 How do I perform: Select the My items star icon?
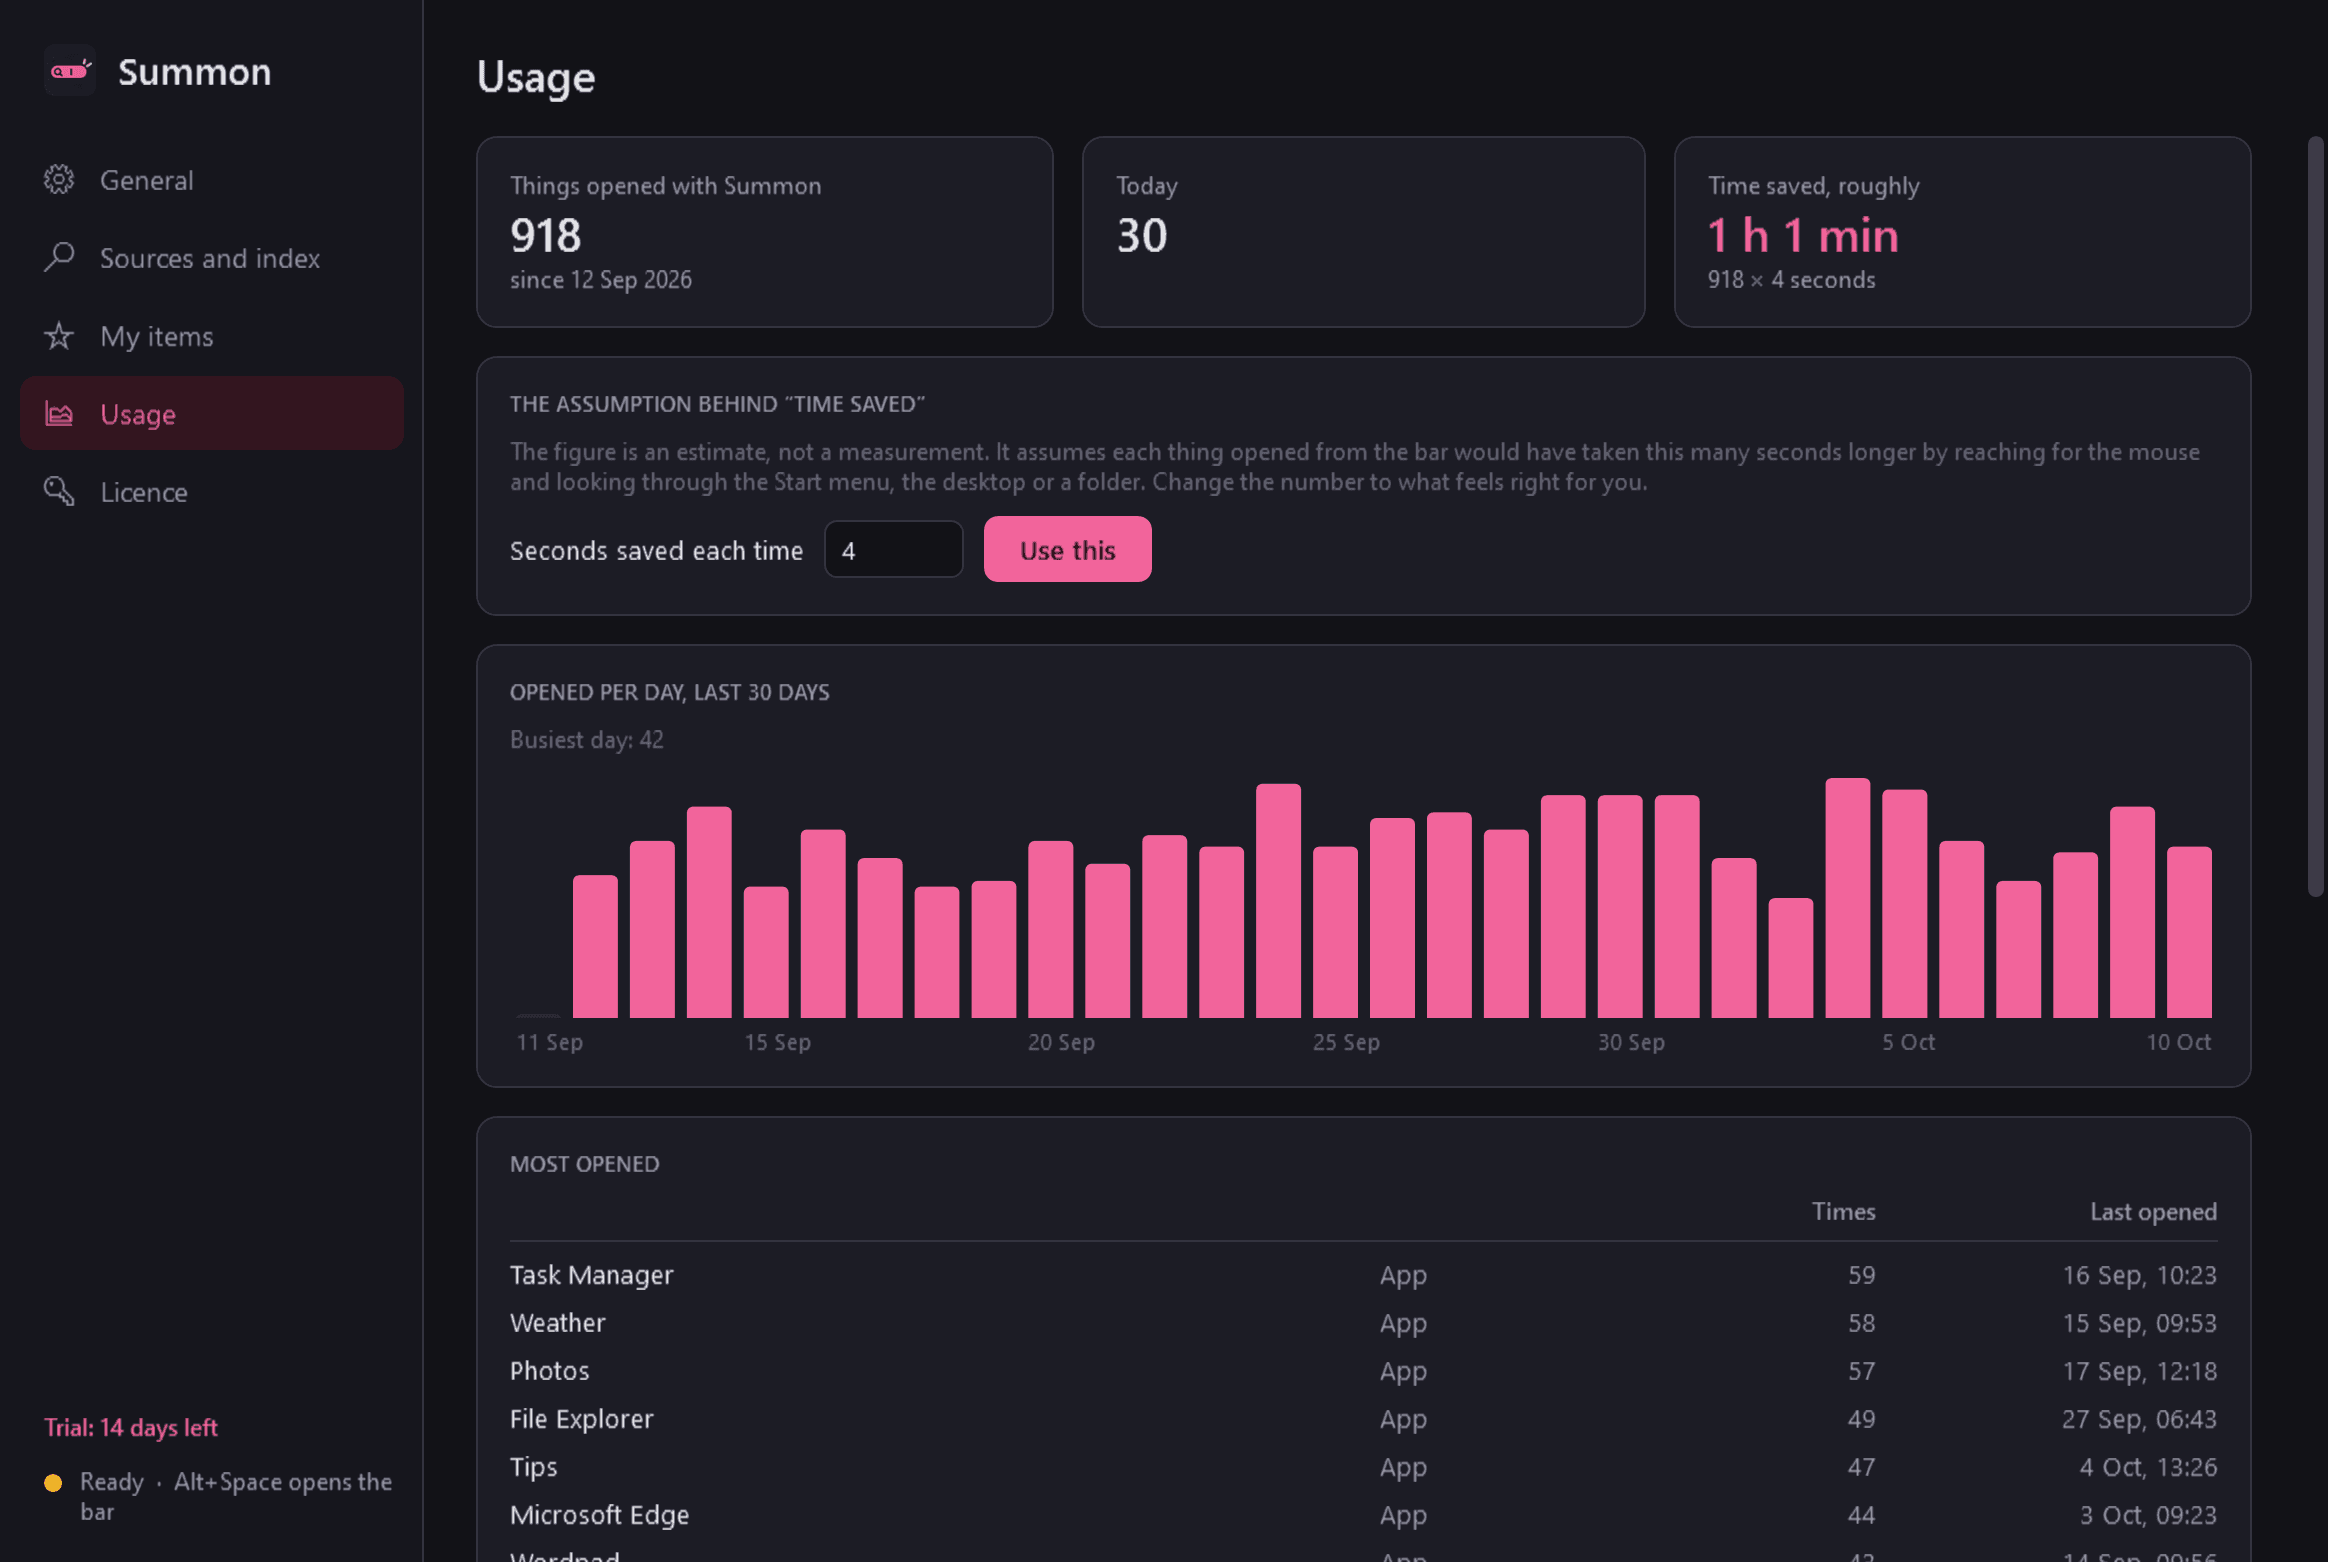(x=59, y=336)
